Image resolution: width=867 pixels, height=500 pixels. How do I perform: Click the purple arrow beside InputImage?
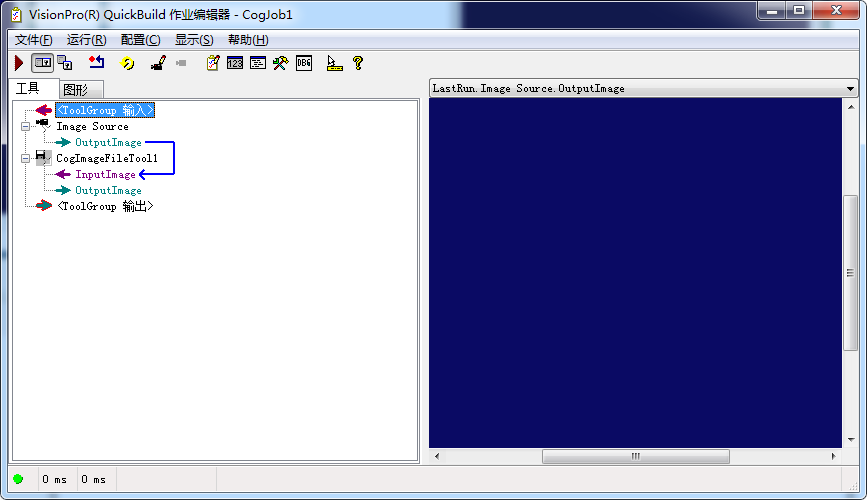63,175
